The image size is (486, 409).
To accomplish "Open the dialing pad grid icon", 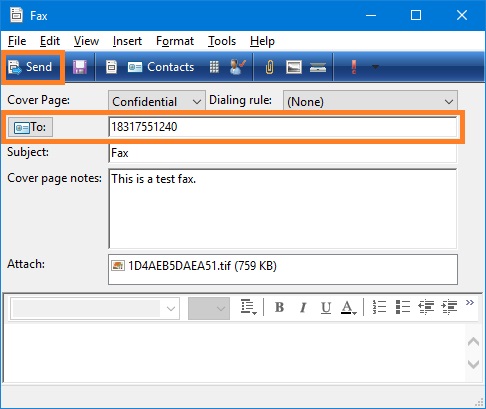I will pyautogui.click(x=214, y=67).
